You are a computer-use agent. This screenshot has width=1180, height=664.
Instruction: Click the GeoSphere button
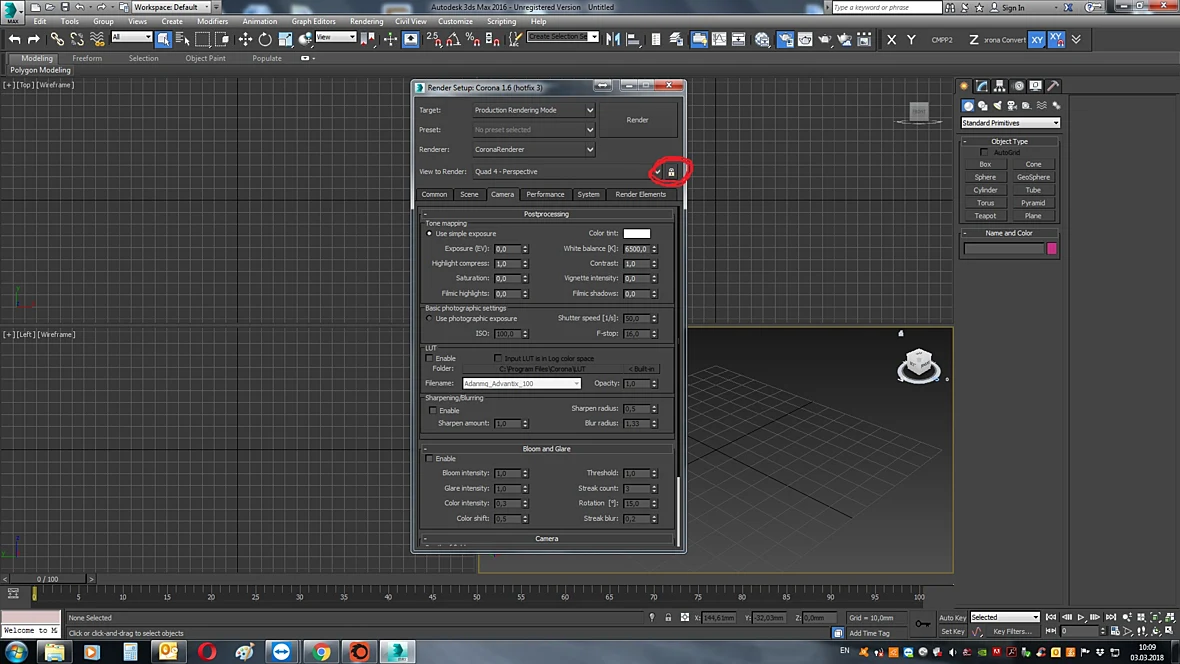(1033, 177)
